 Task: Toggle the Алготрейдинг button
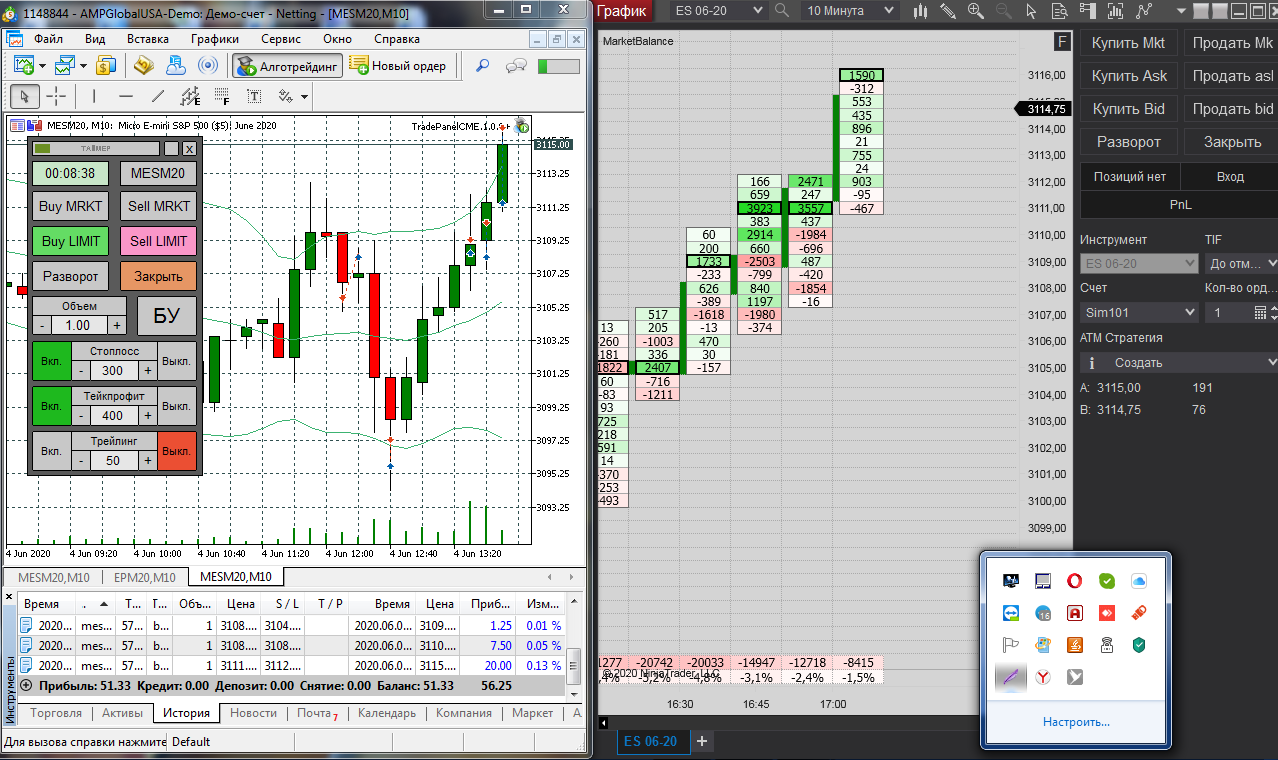288,66
